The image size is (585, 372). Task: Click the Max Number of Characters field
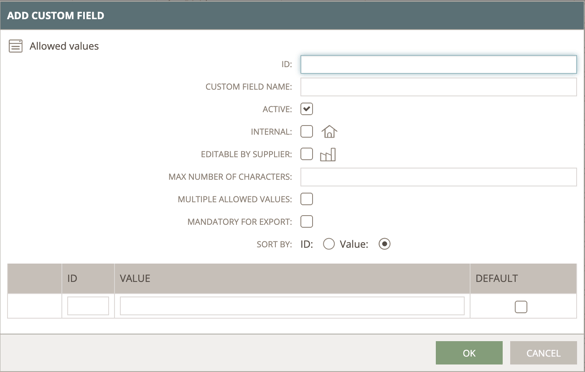438,177
